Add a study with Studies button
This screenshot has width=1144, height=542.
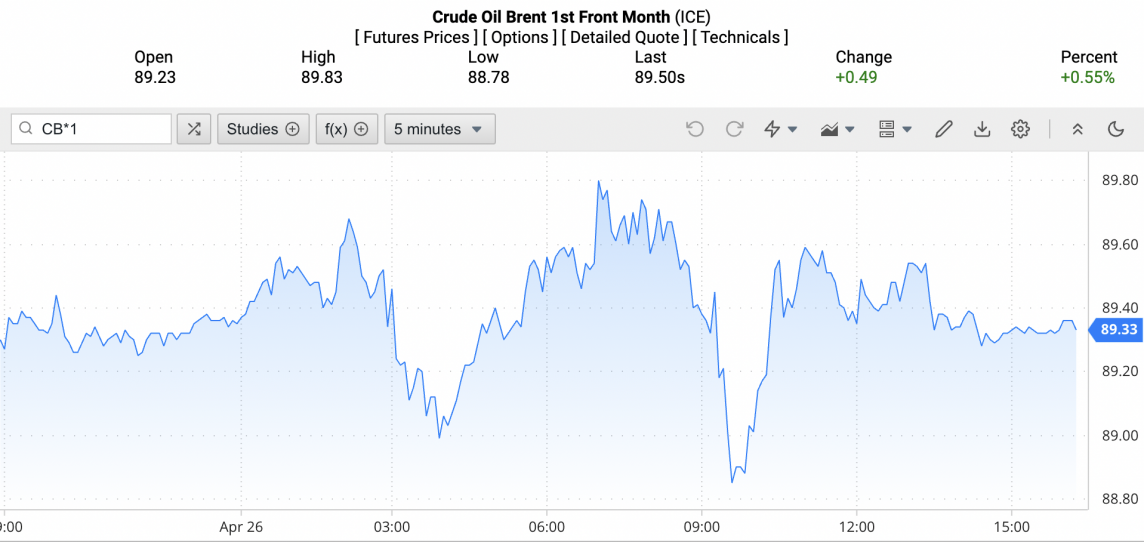tap(263, 129)
